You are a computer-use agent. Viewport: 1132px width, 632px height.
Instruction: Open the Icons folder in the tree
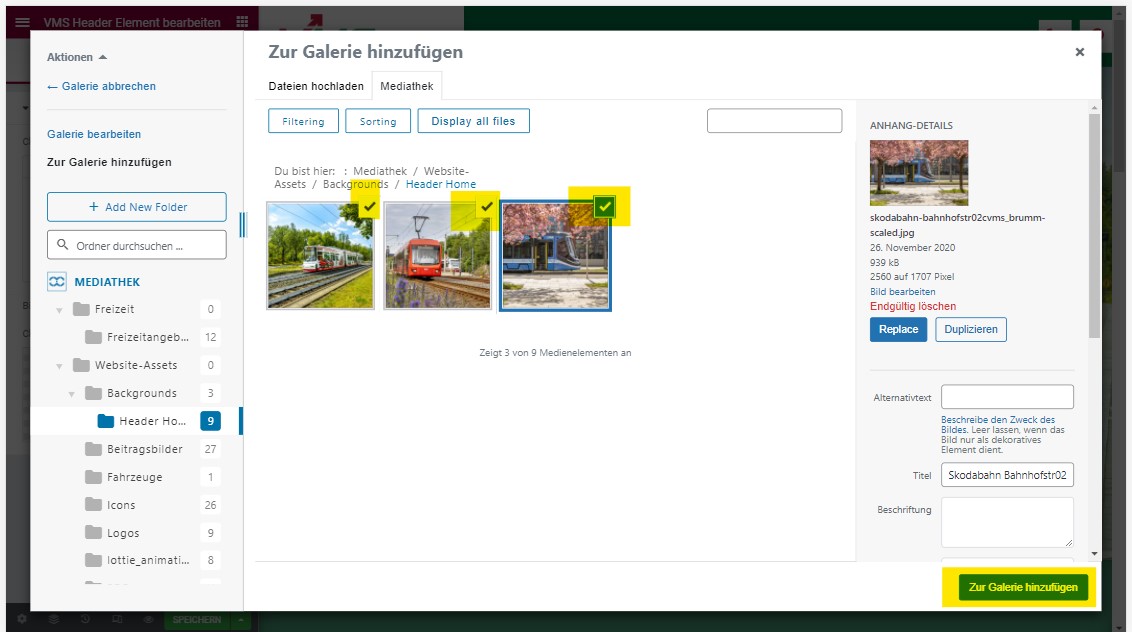coord(121,505)
